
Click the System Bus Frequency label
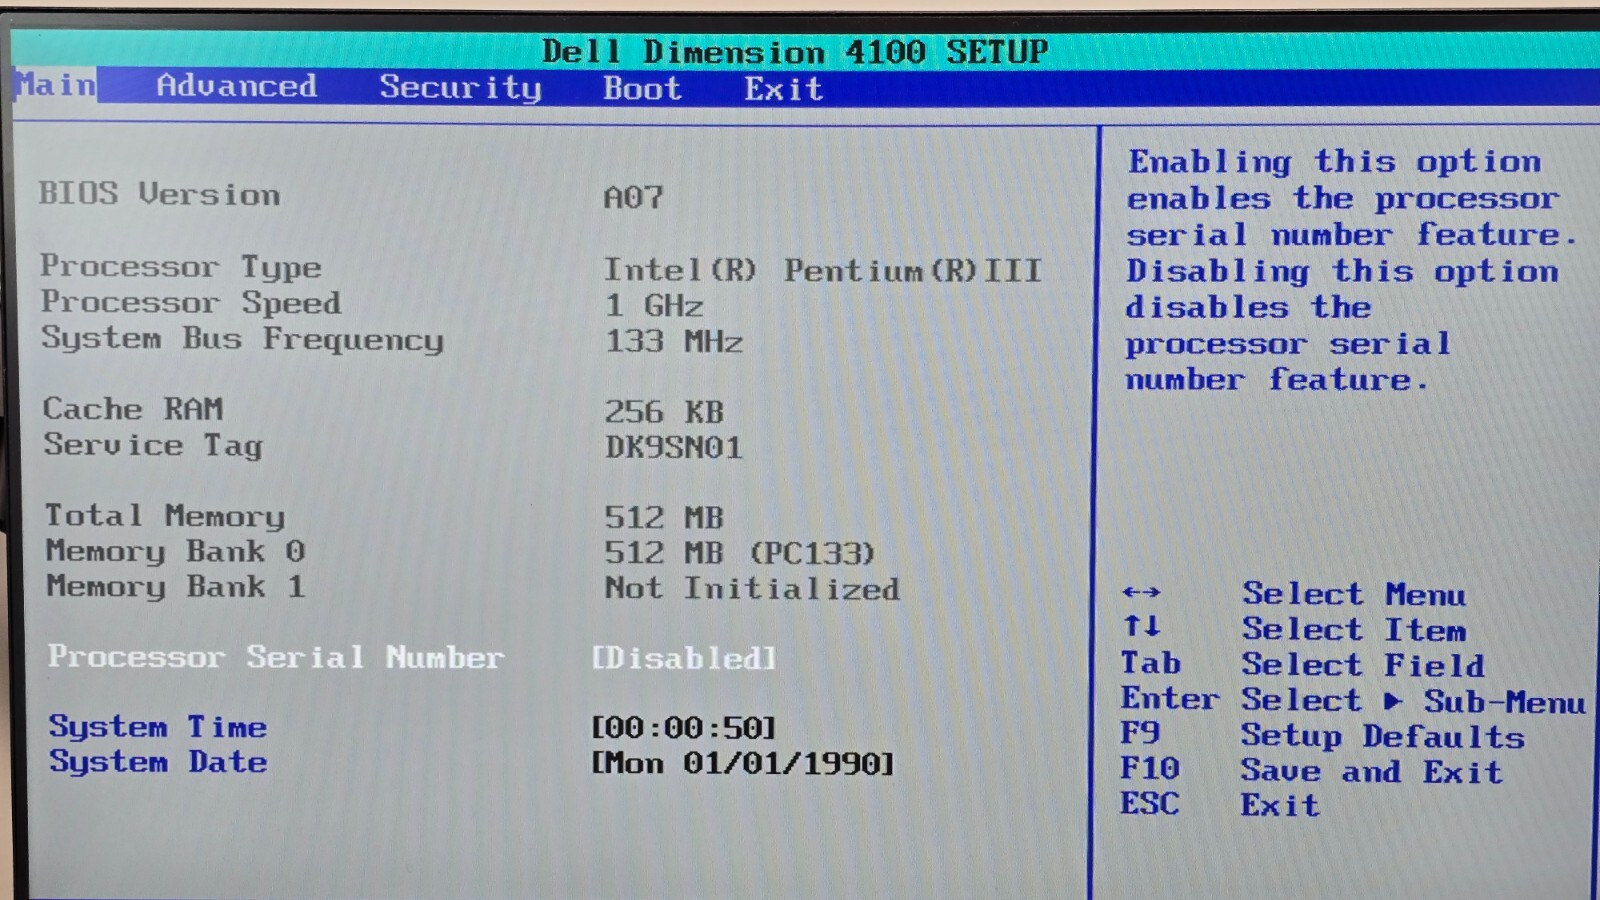coord(243,339)
